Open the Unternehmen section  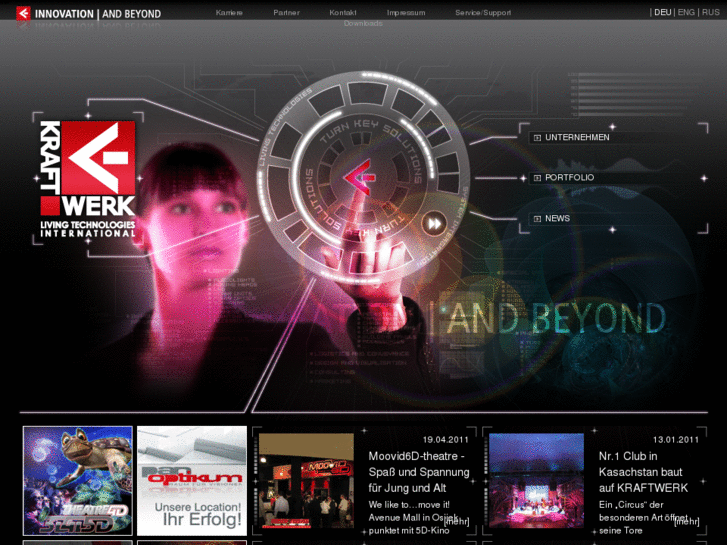tap(577, 138)
